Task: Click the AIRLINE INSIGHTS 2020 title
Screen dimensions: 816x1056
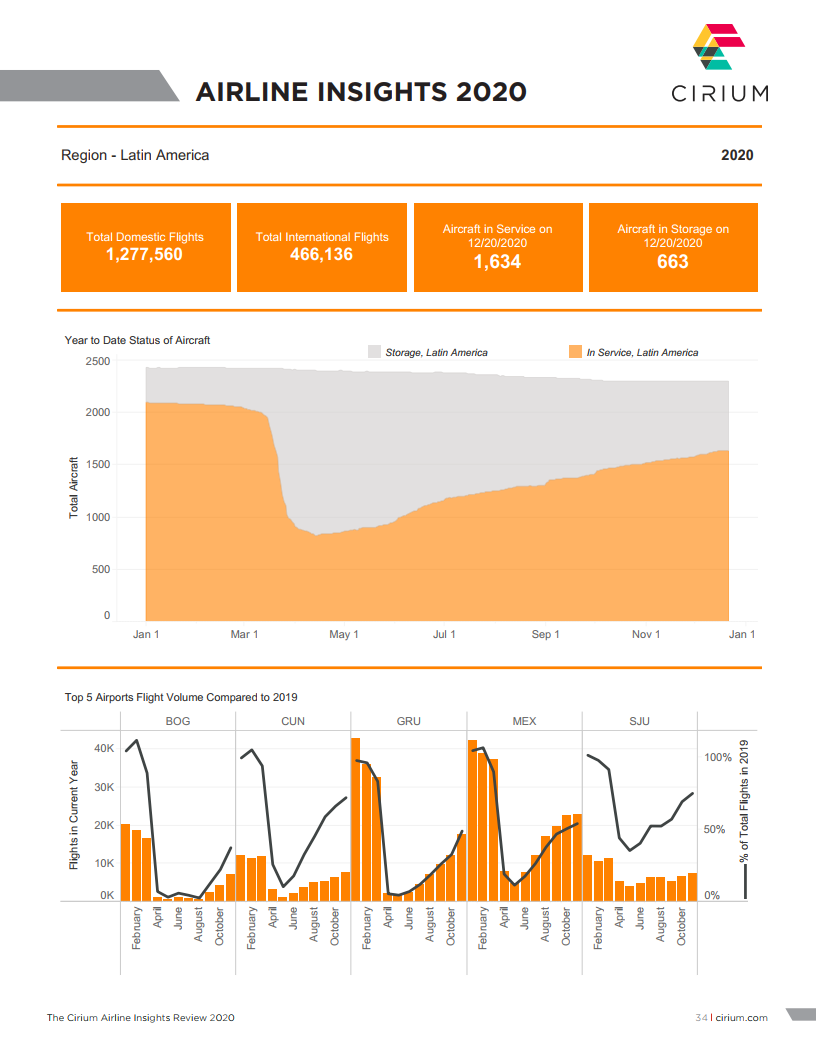Action: [x=361, y=92]
